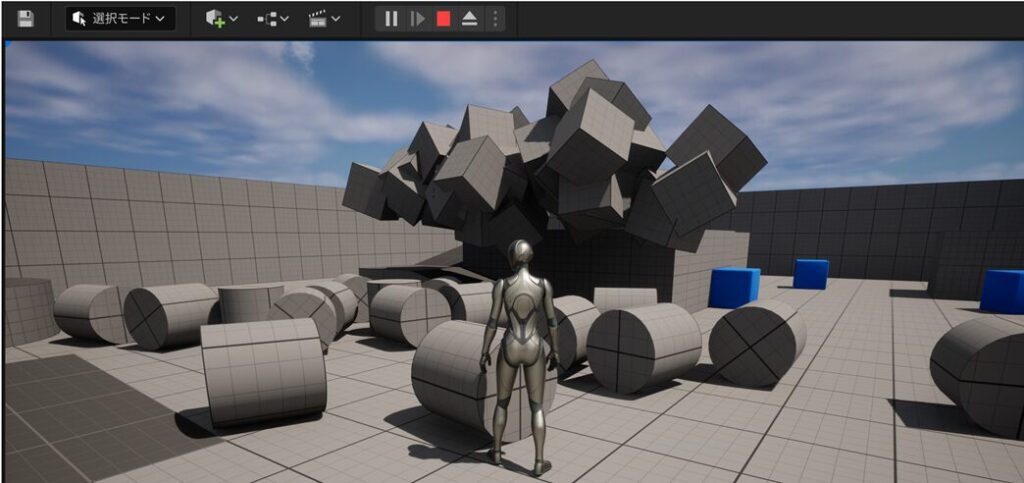
Task: Open the cinematics clapperboard dropdown
Action: point(325,19)
